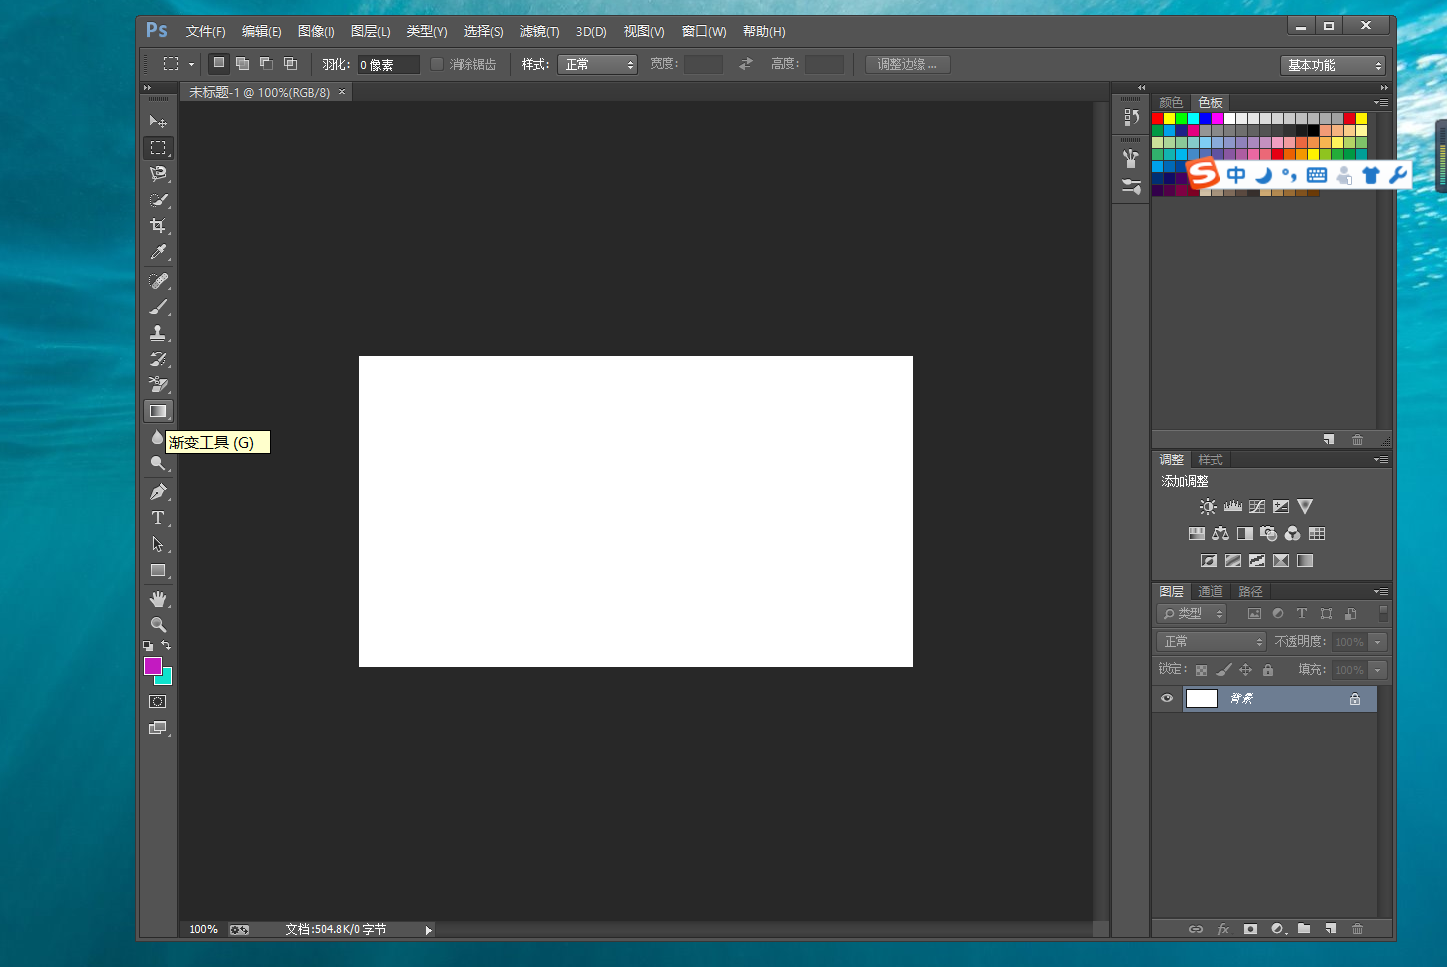Image resolution: width=1447 pixels, height=967 pixels.
Task: Add layer mask button
Action: (1250, 929)
